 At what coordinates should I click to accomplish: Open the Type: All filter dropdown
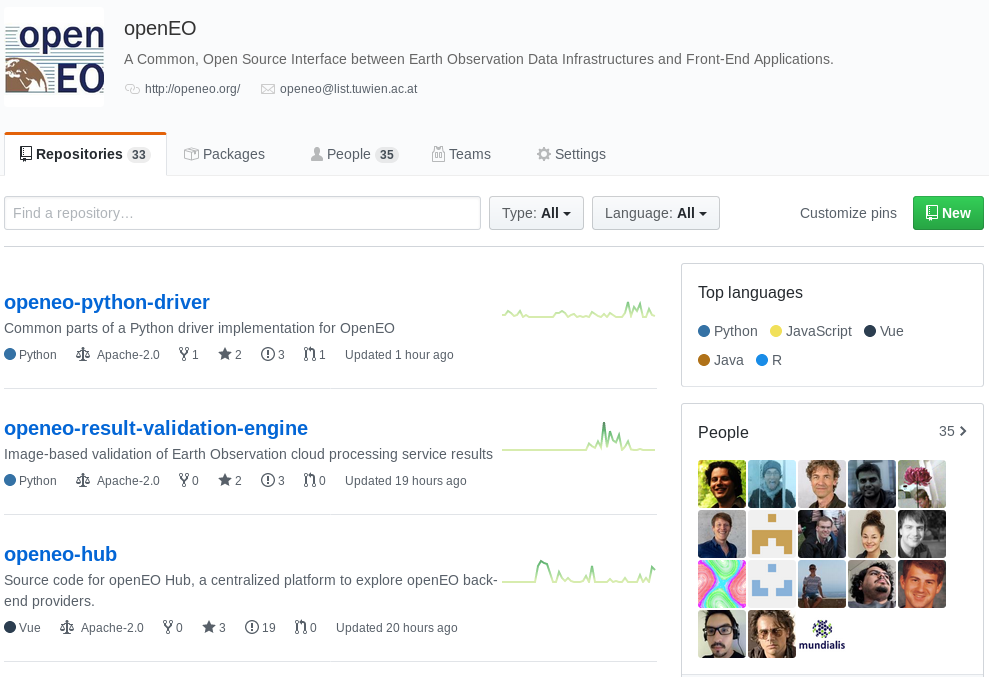pos(536,213)
